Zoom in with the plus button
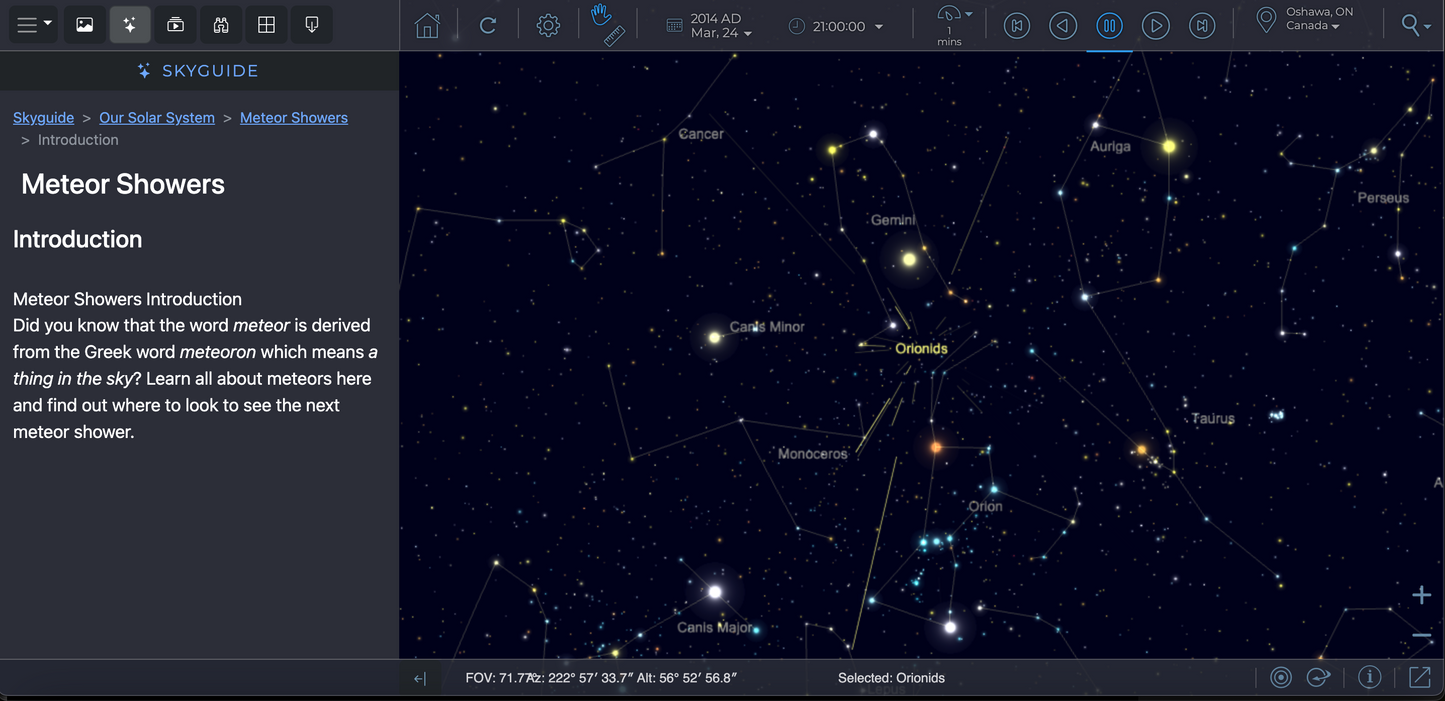Image resolution: width=1445 pixels, height=701 pixels. coord(1421,596)
